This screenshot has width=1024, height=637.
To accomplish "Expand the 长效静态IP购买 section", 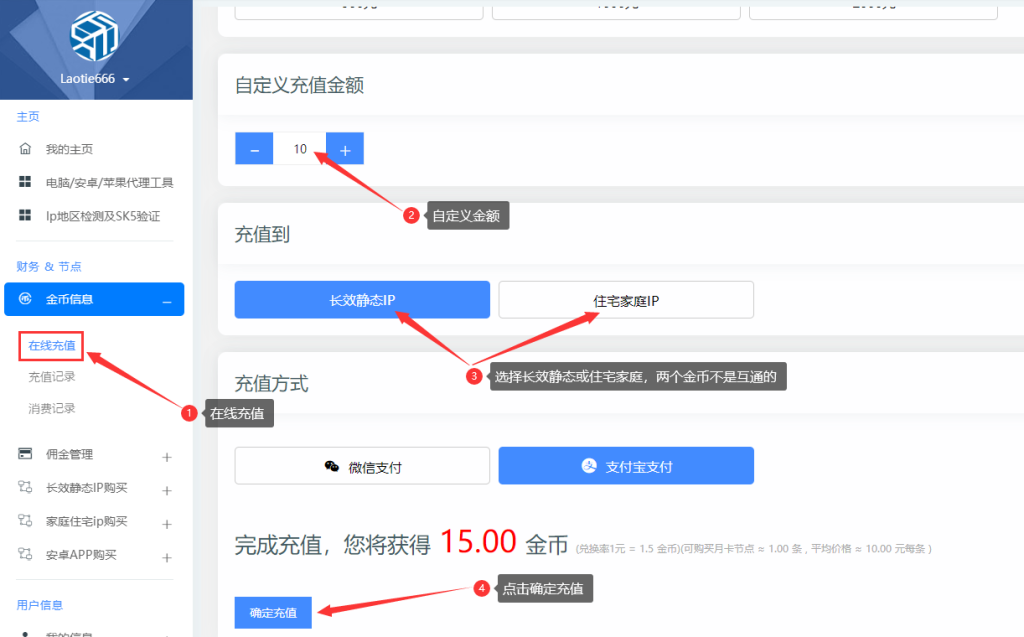I will click(x=167, y=491).
